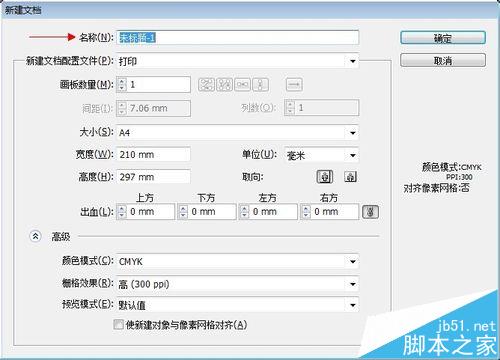Toggle the bleed link chain icon
The image size is (500, 360).
[370, 212]
